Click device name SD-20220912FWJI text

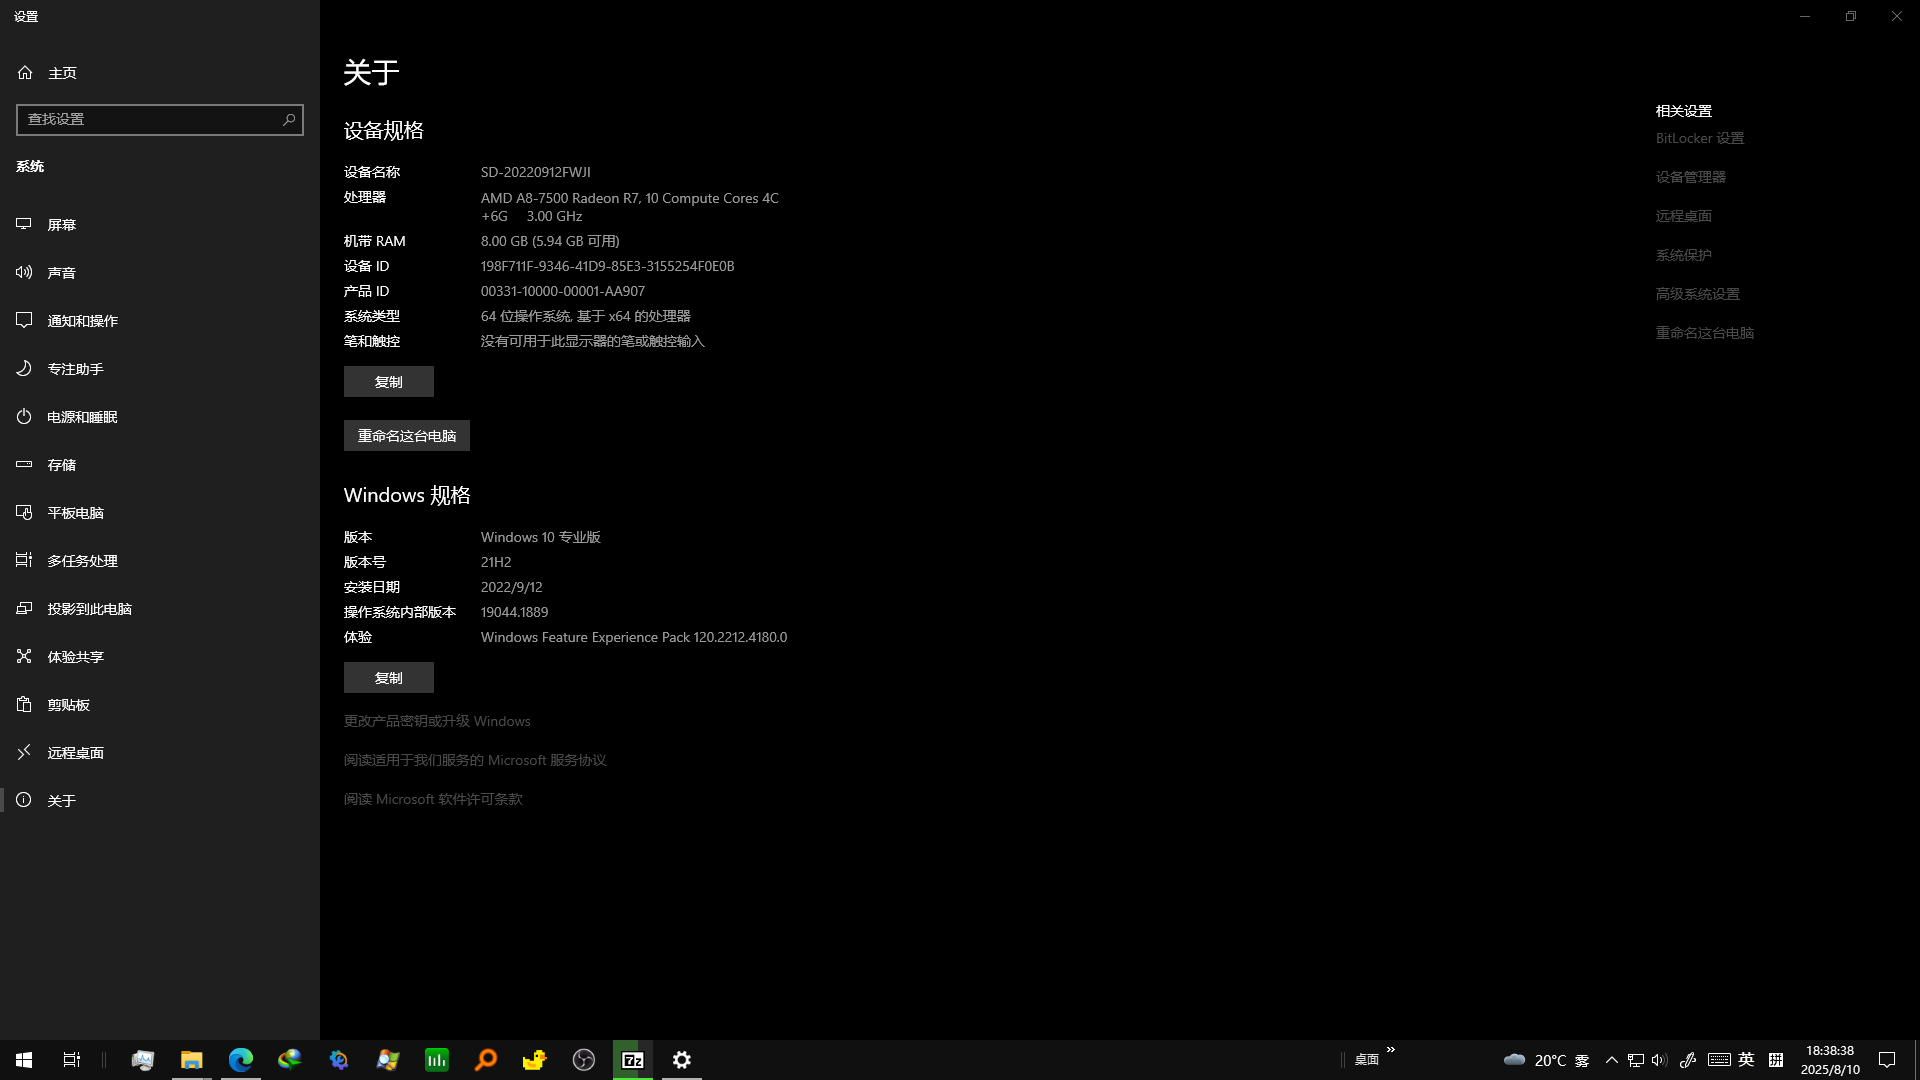[536, 172]
